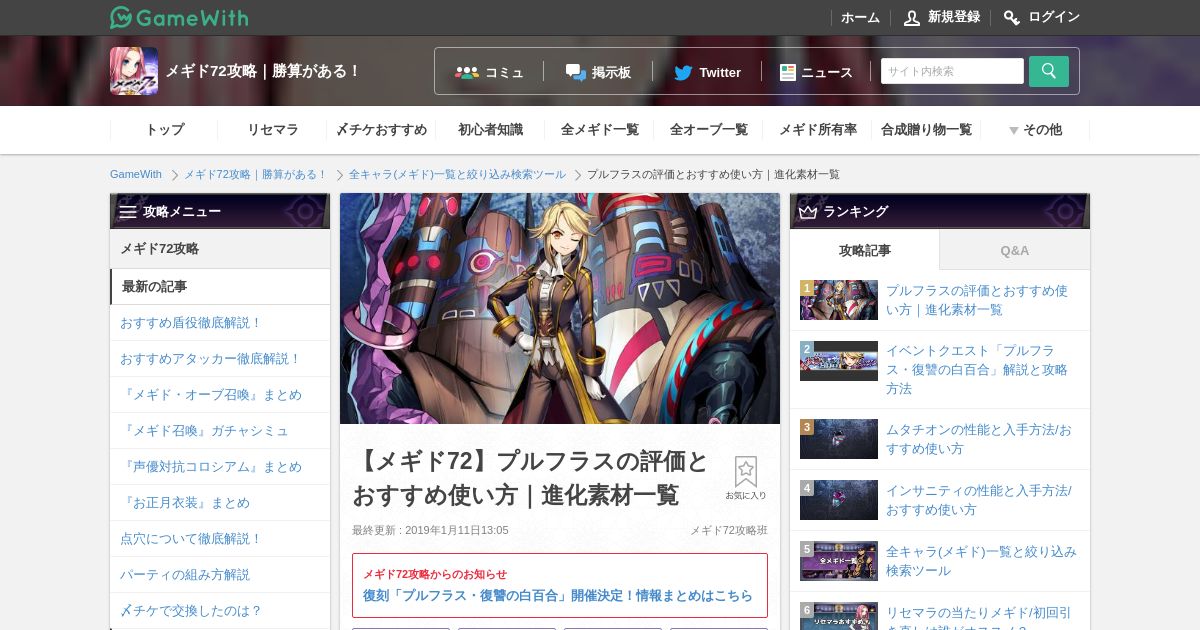This screenshot has width=1200, height=630.
Task: Click the ログイン key icon link
Action: (1042, 17)
